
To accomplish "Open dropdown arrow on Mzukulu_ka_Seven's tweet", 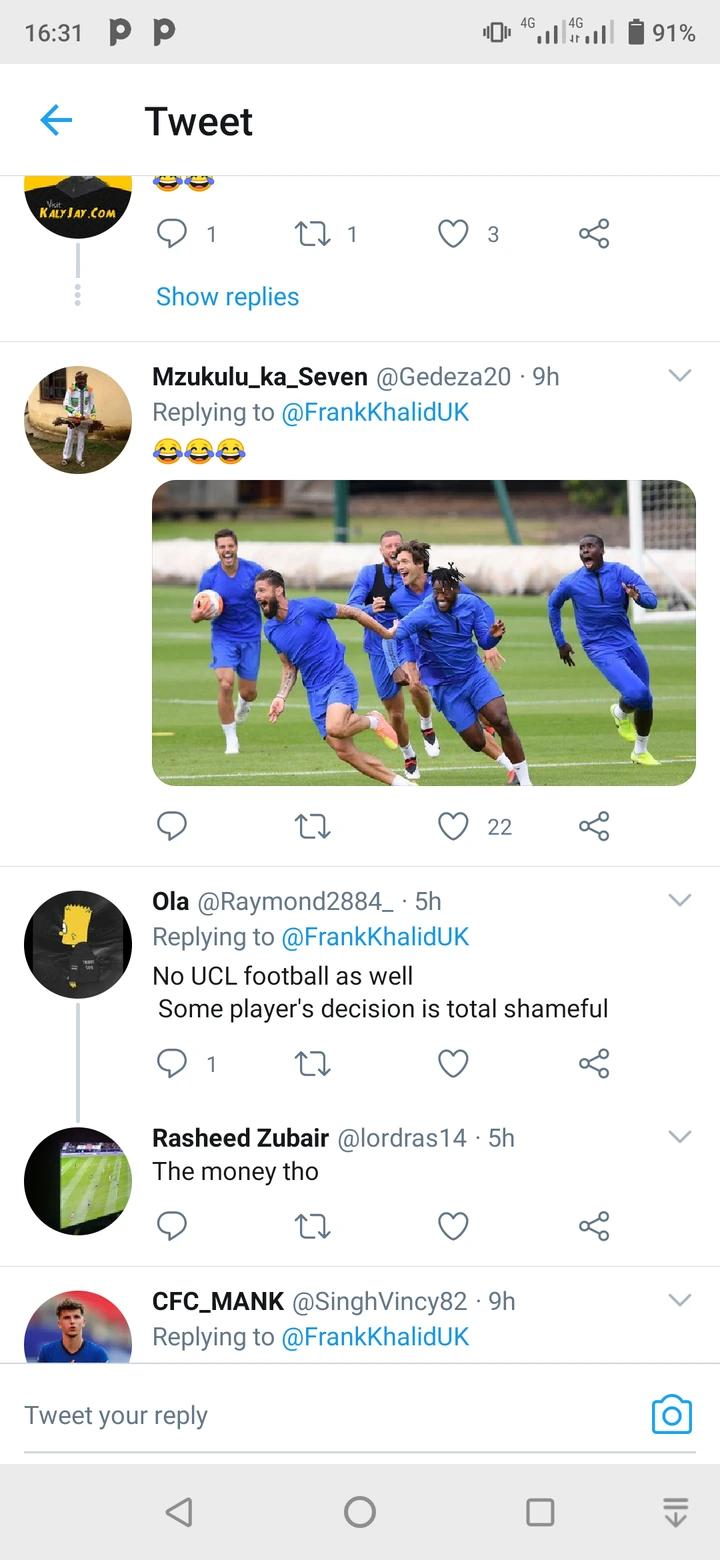I will 680,376.
